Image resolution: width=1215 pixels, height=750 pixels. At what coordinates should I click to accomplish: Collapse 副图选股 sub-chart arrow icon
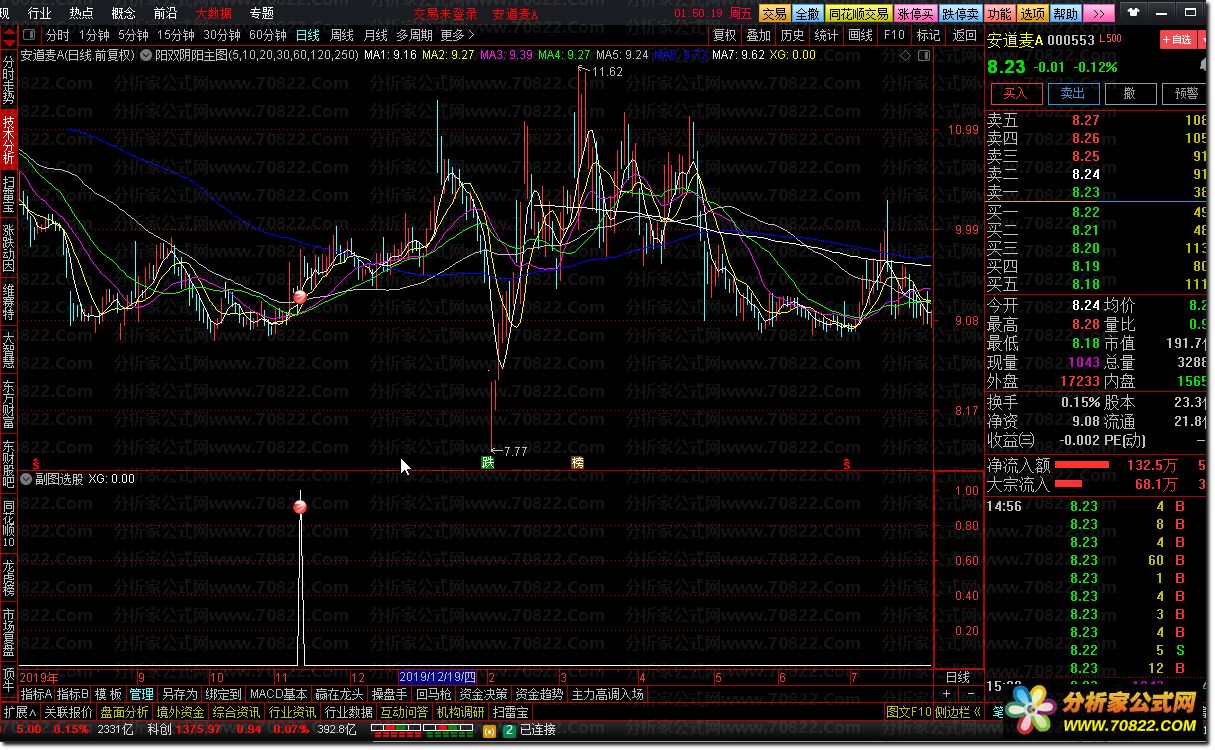tap(25, 479)
